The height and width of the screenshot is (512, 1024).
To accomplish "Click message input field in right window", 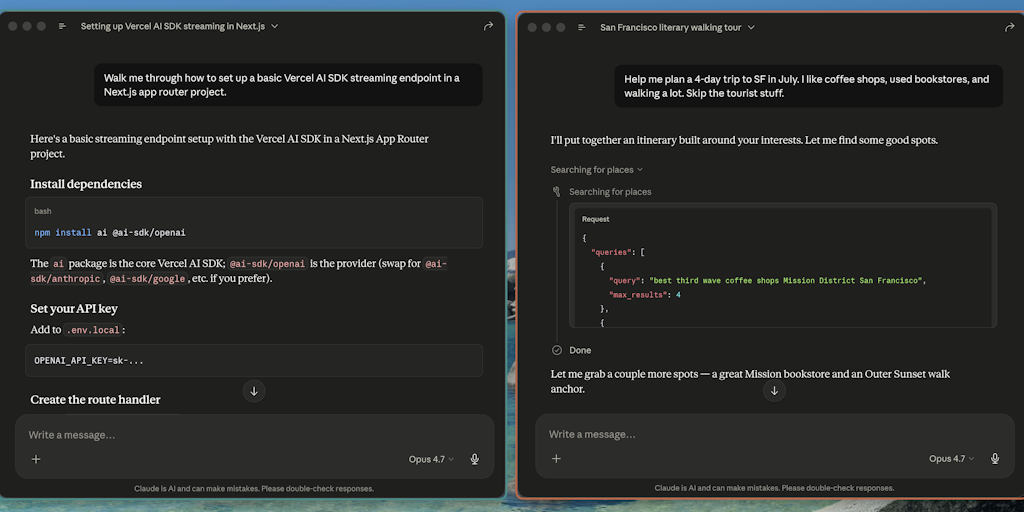I will click(x=775, y=434).
